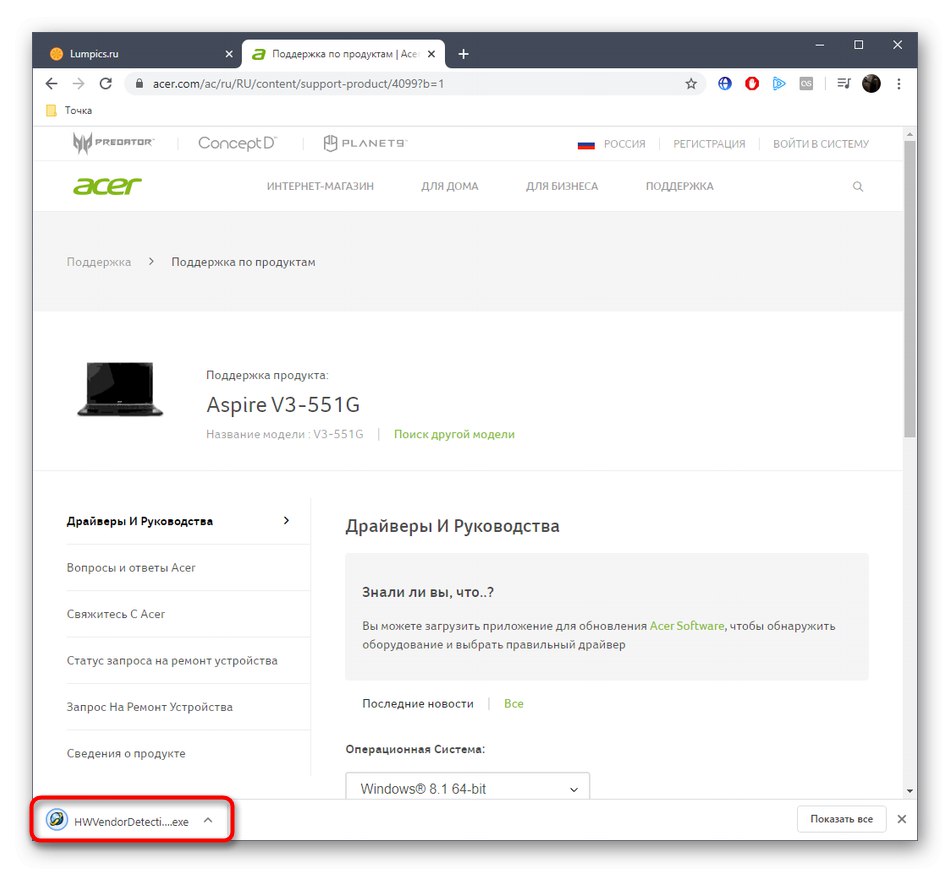Close the downloads bar

pos(902,819)
